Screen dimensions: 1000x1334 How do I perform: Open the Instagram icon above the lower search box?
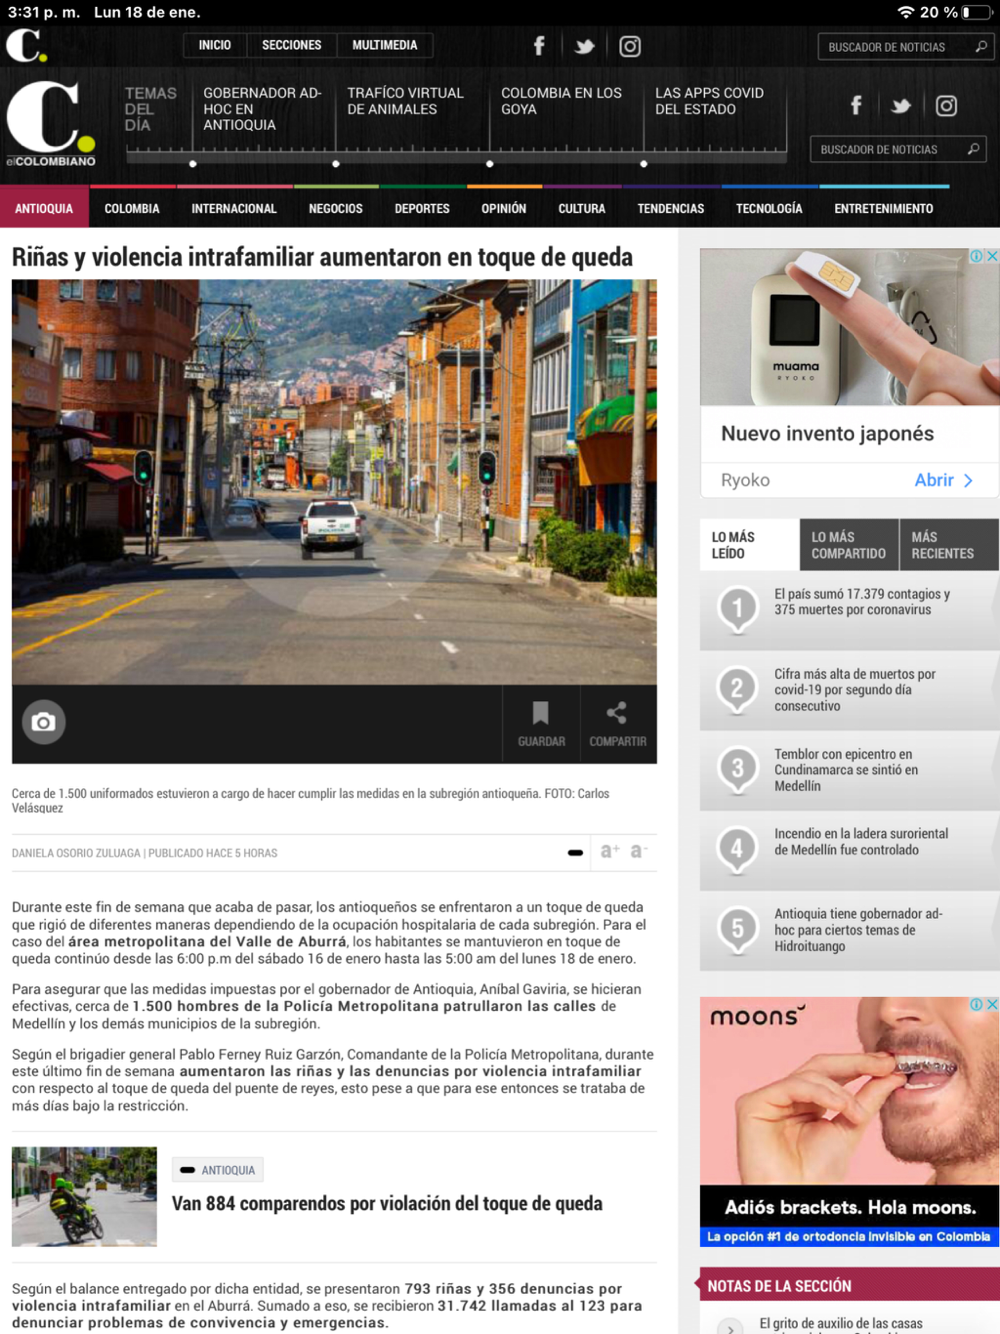click(947, 105)
